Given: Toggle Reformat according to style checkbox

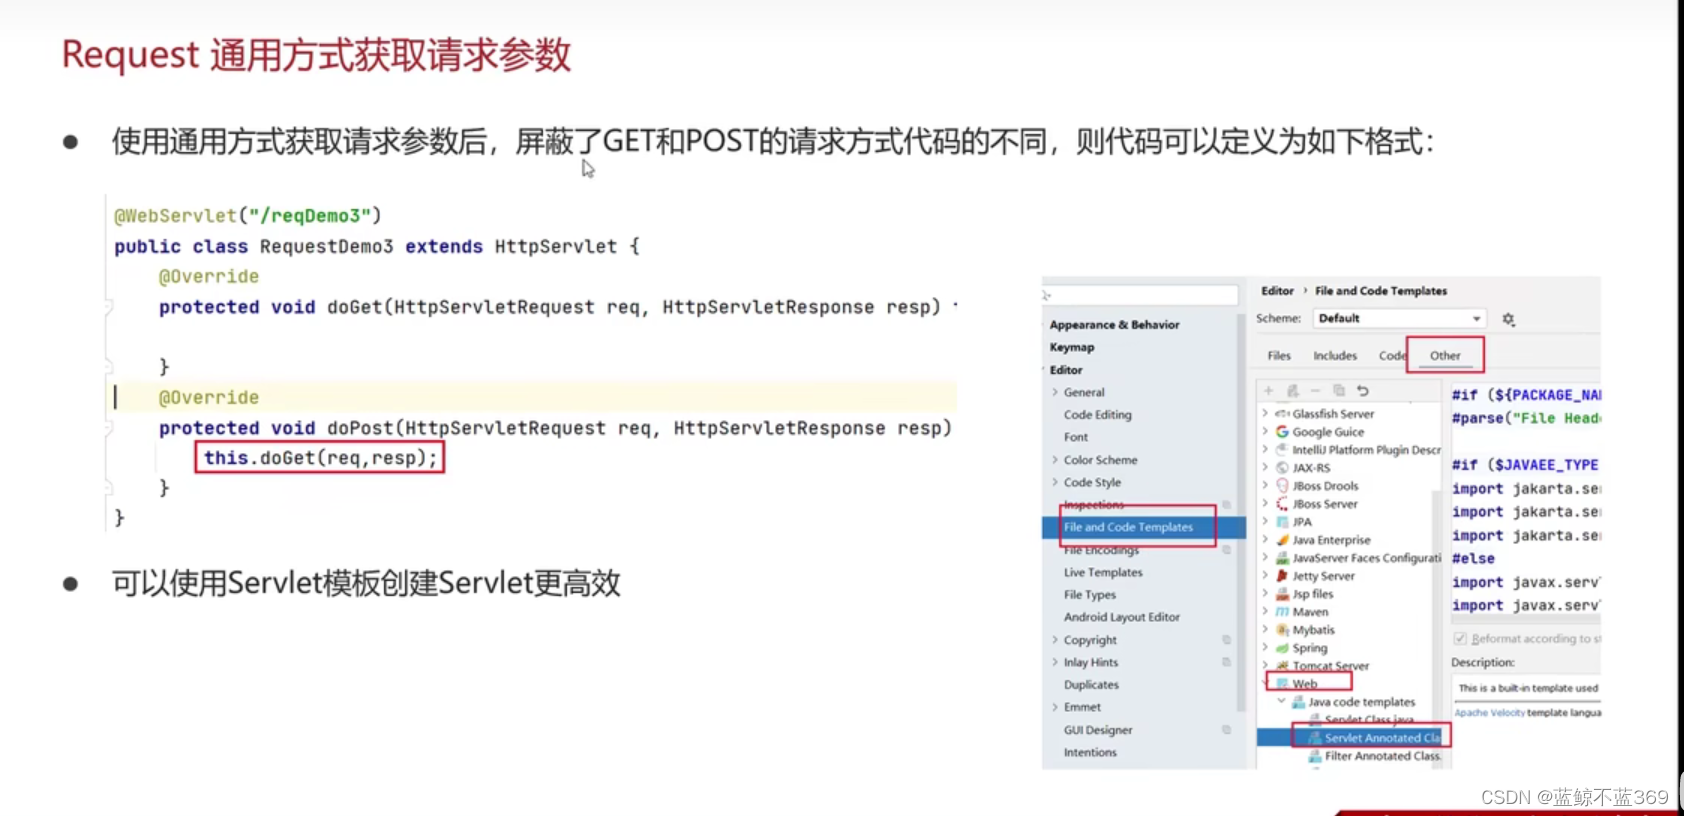Looking at the screenshot, I should pyautogui.click(x=1460, y=638).
